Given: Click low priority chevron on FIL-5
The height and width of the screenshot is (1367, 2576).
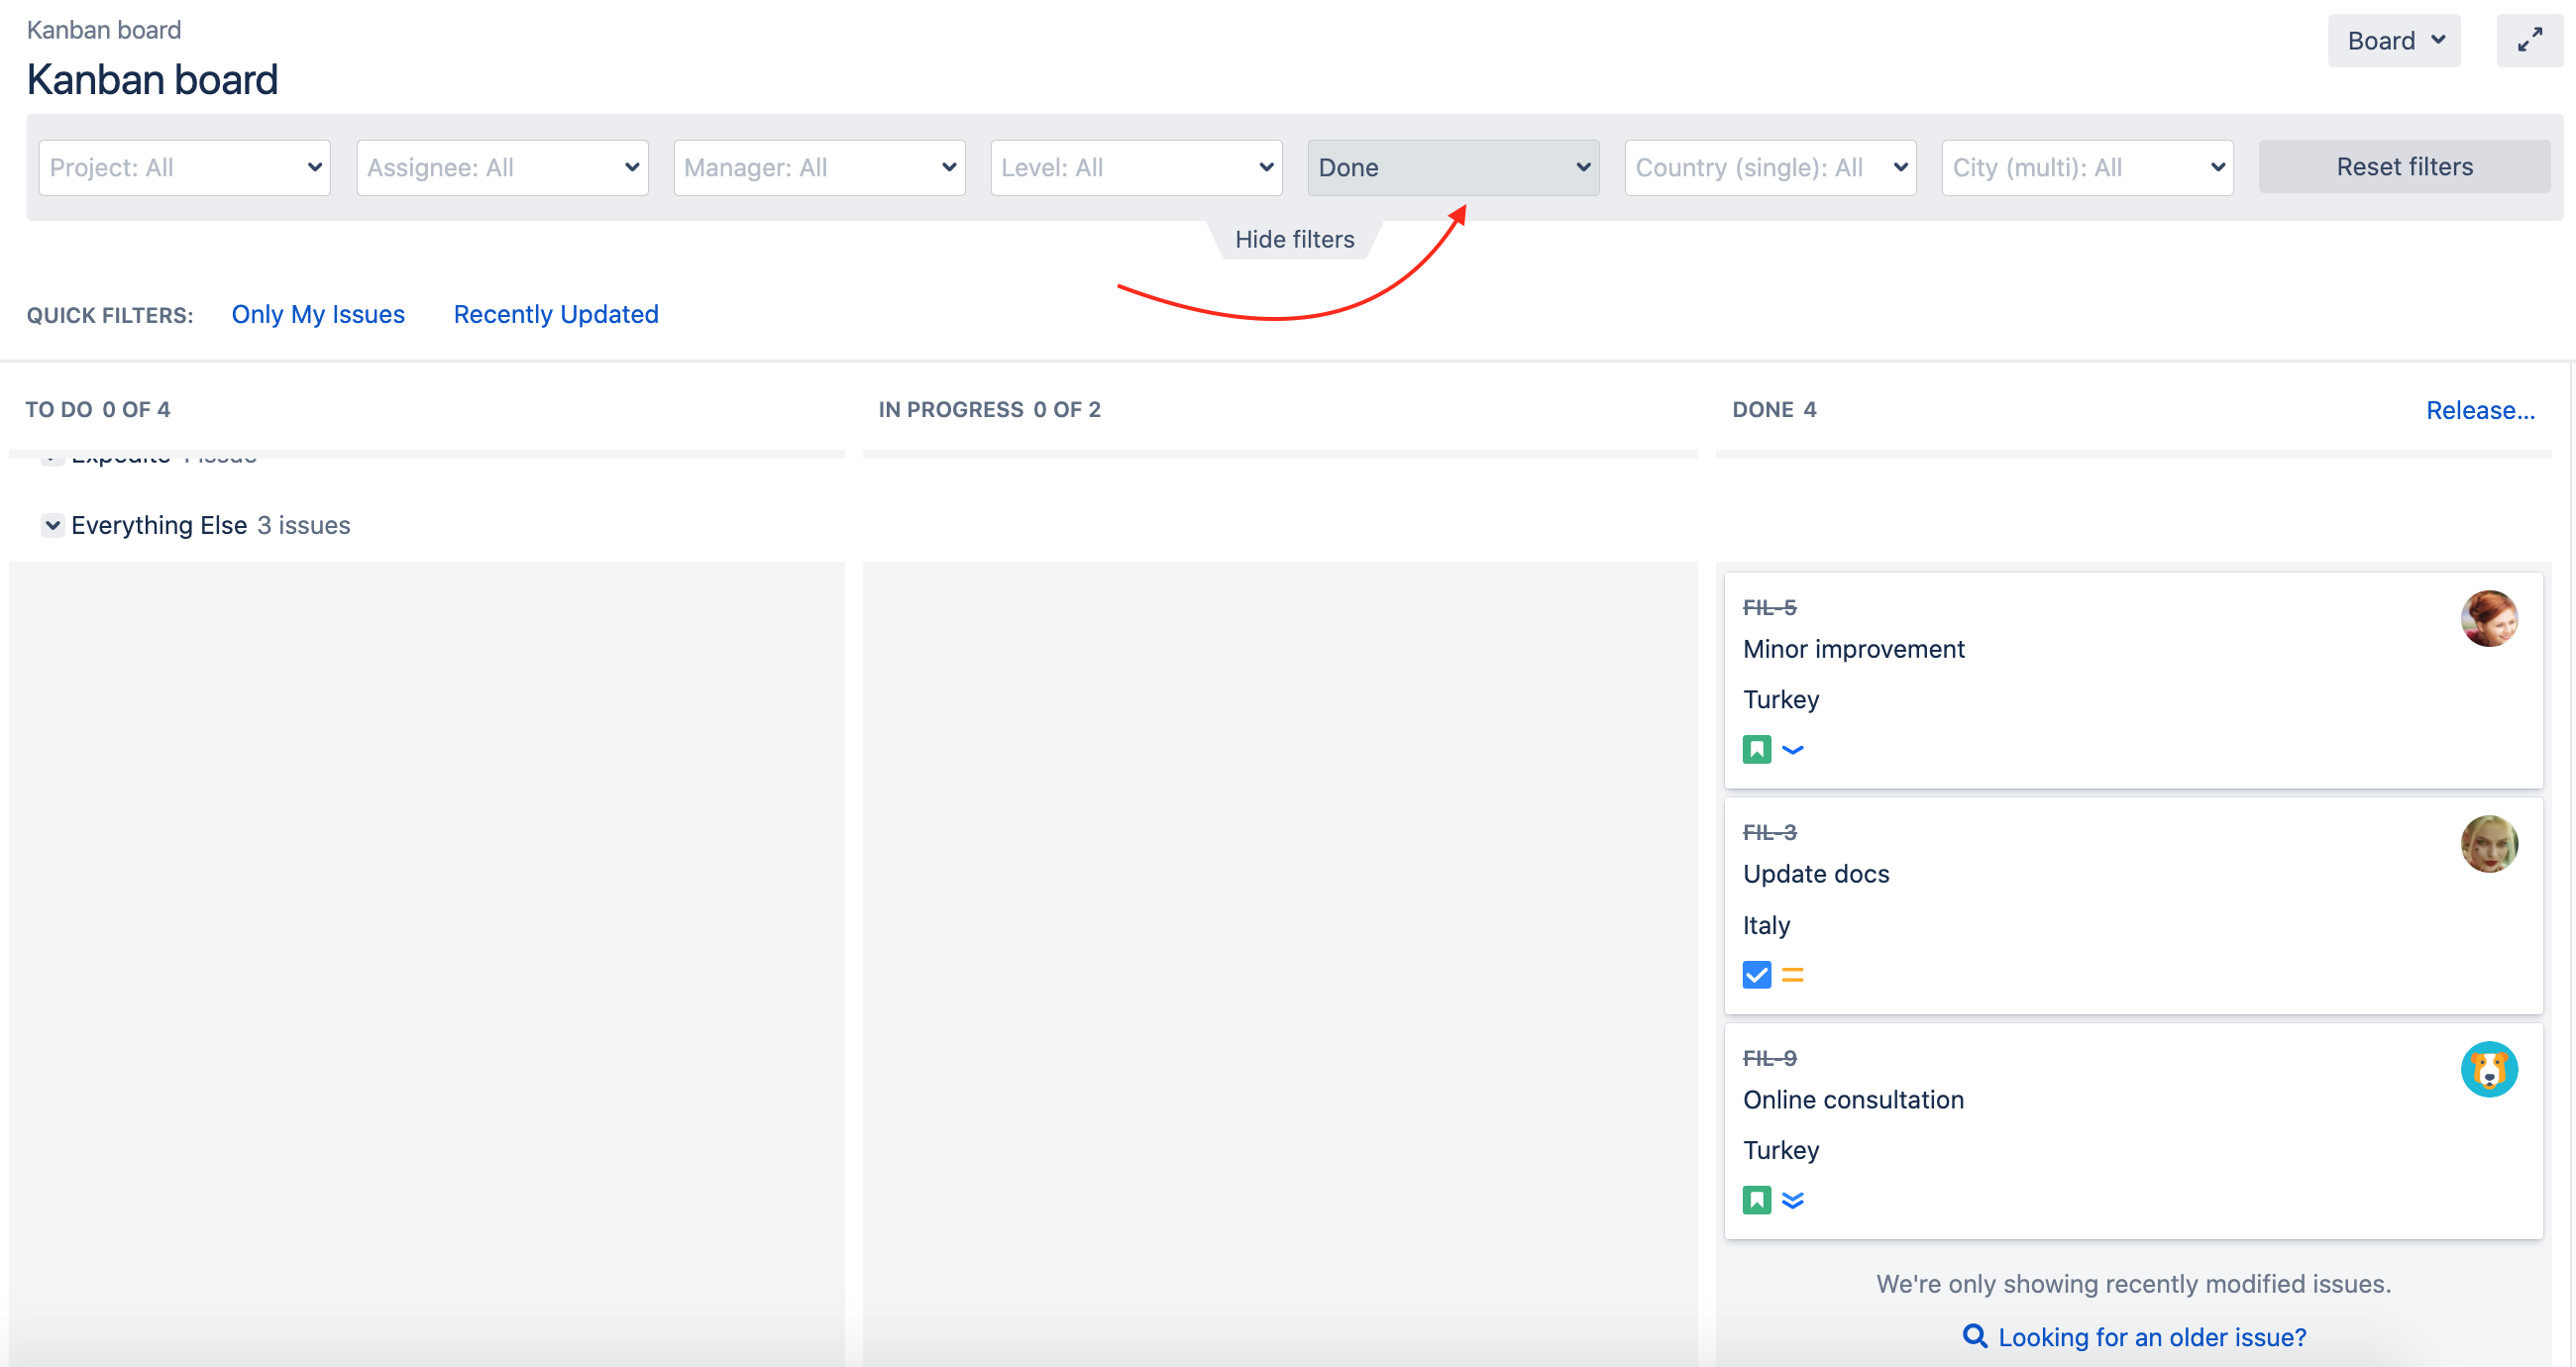Looking at the screenshot, I should point(1792,749).
